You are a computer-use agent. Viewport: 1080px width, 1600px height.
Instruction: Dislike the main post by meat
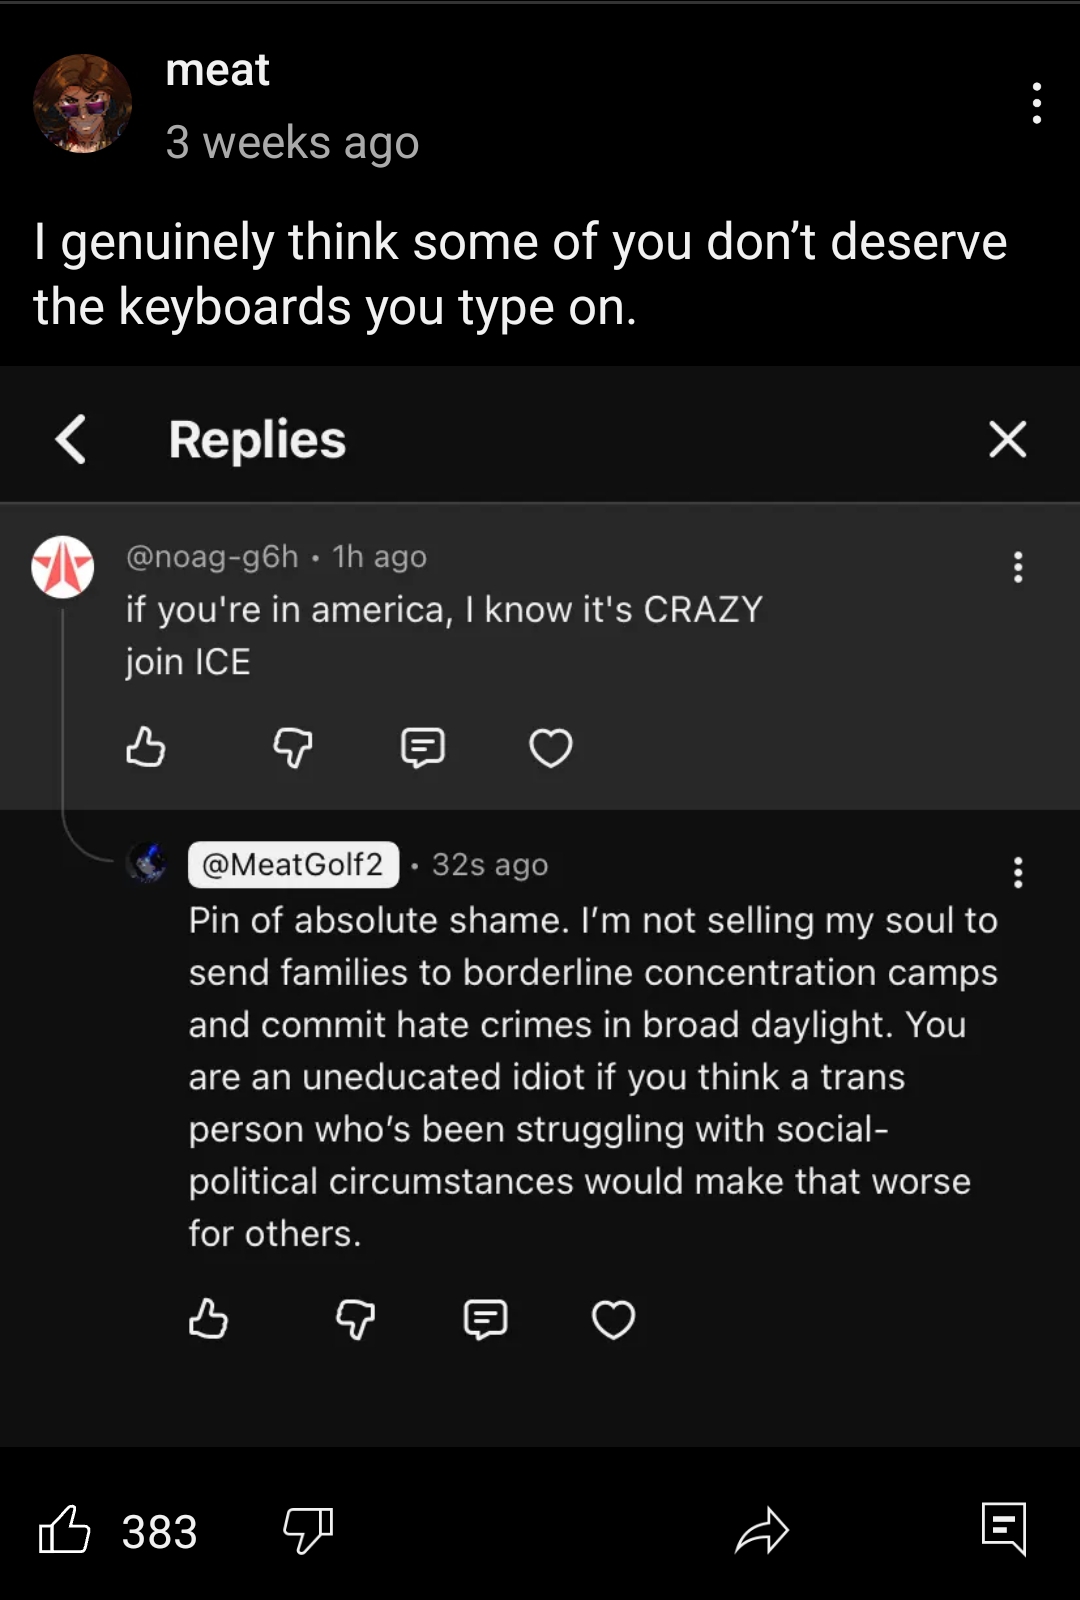(307, 1530)
